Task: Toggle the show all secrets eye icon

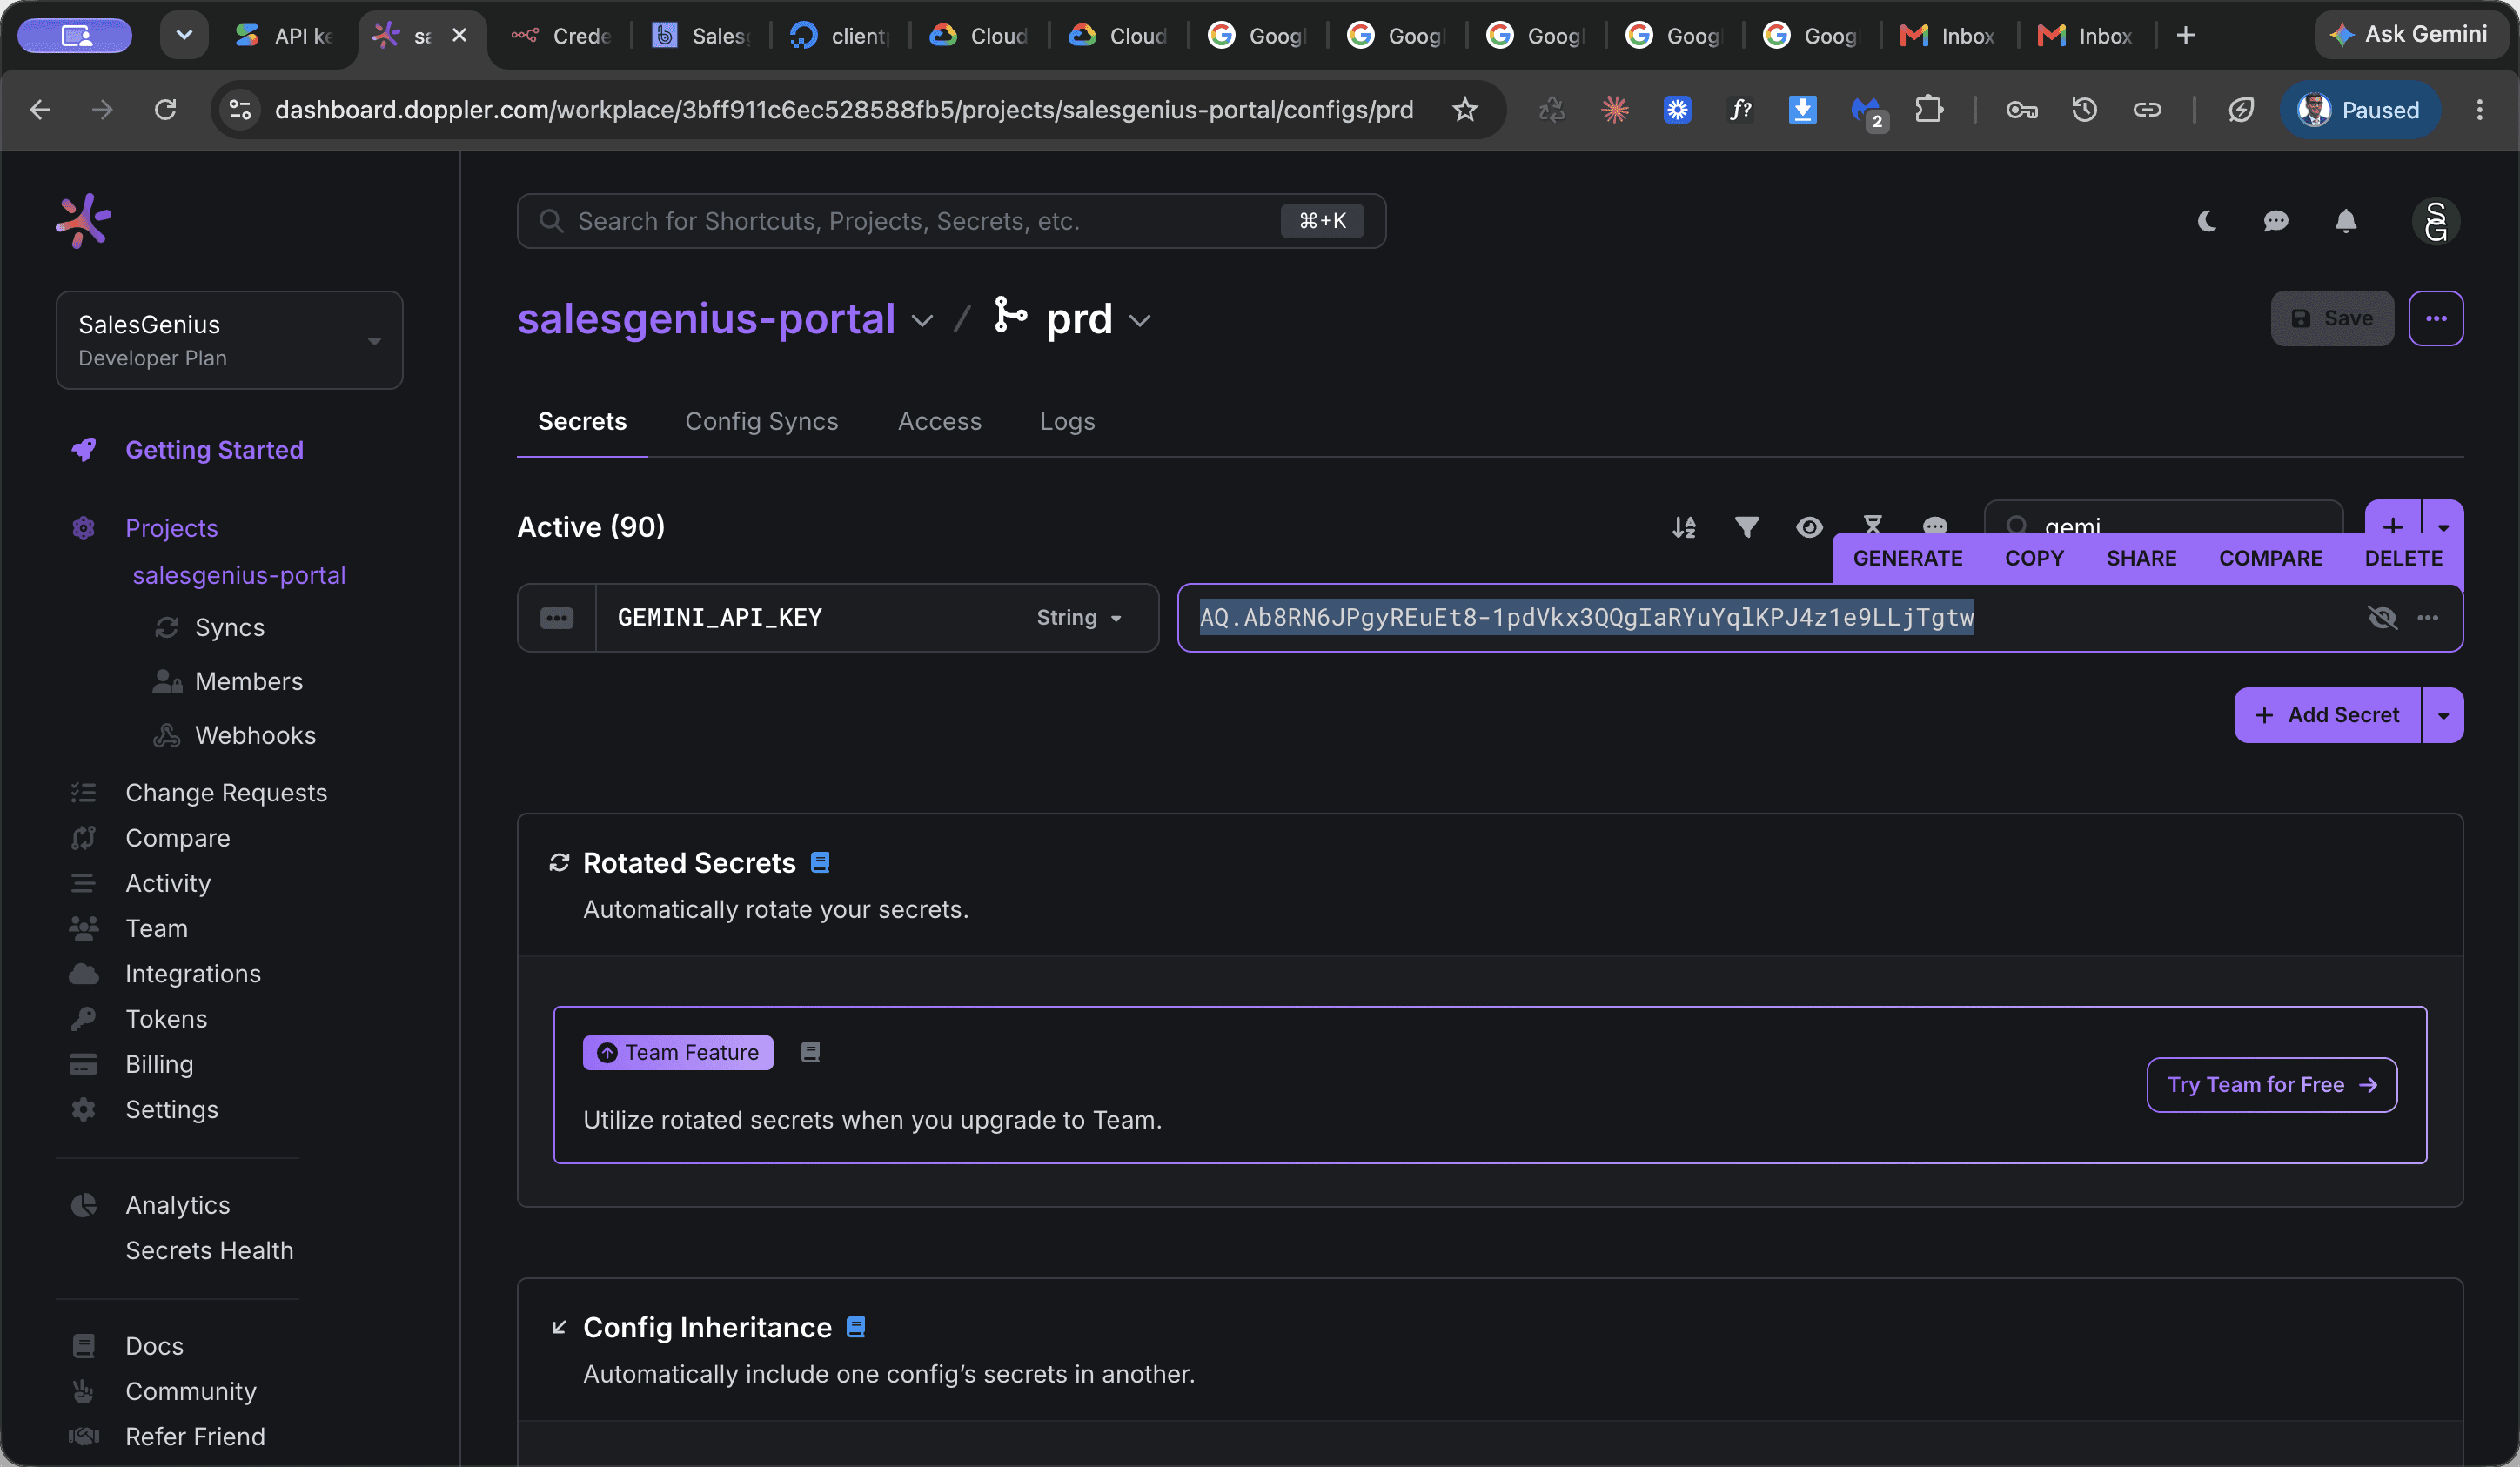Action: 1809,527
